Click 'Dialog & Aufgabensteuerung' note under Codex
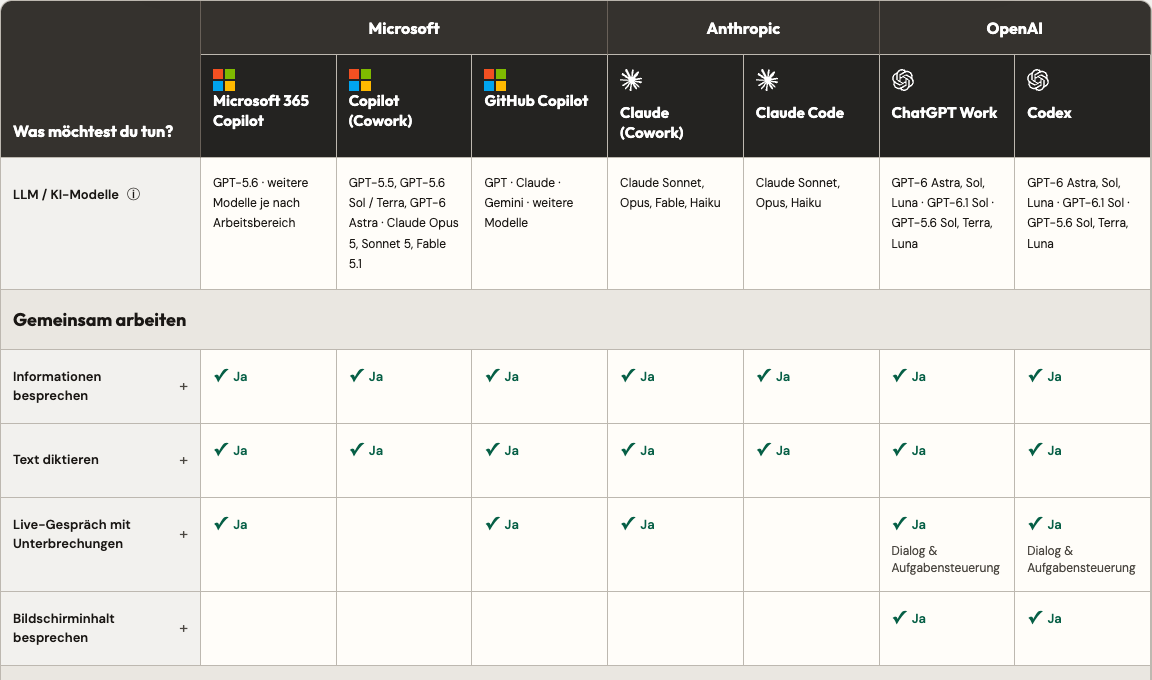The height and width of the screenshot is (680, 1152). tap(1081, 559)
